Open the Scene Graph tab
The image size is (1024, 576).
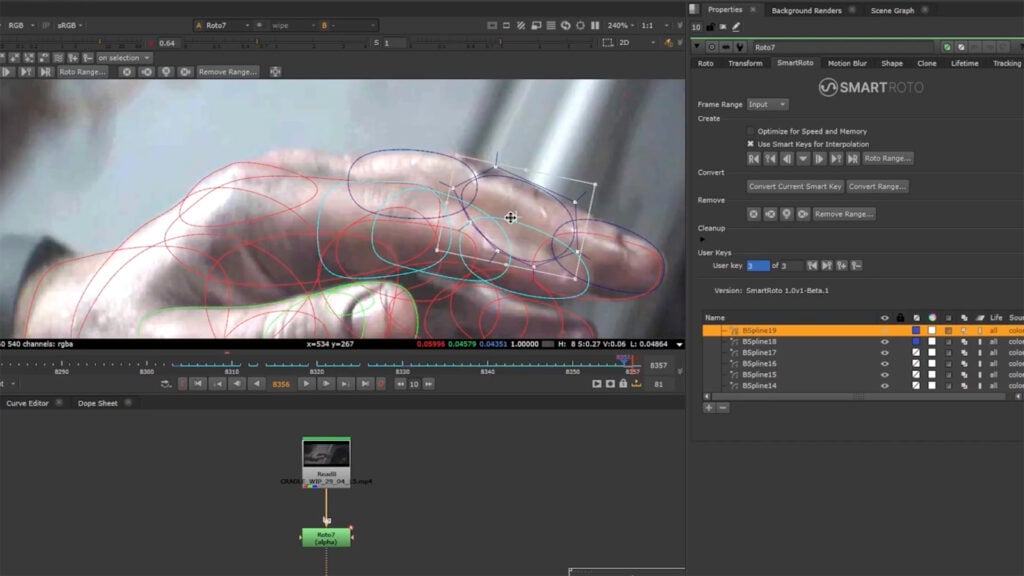point(892,10)
